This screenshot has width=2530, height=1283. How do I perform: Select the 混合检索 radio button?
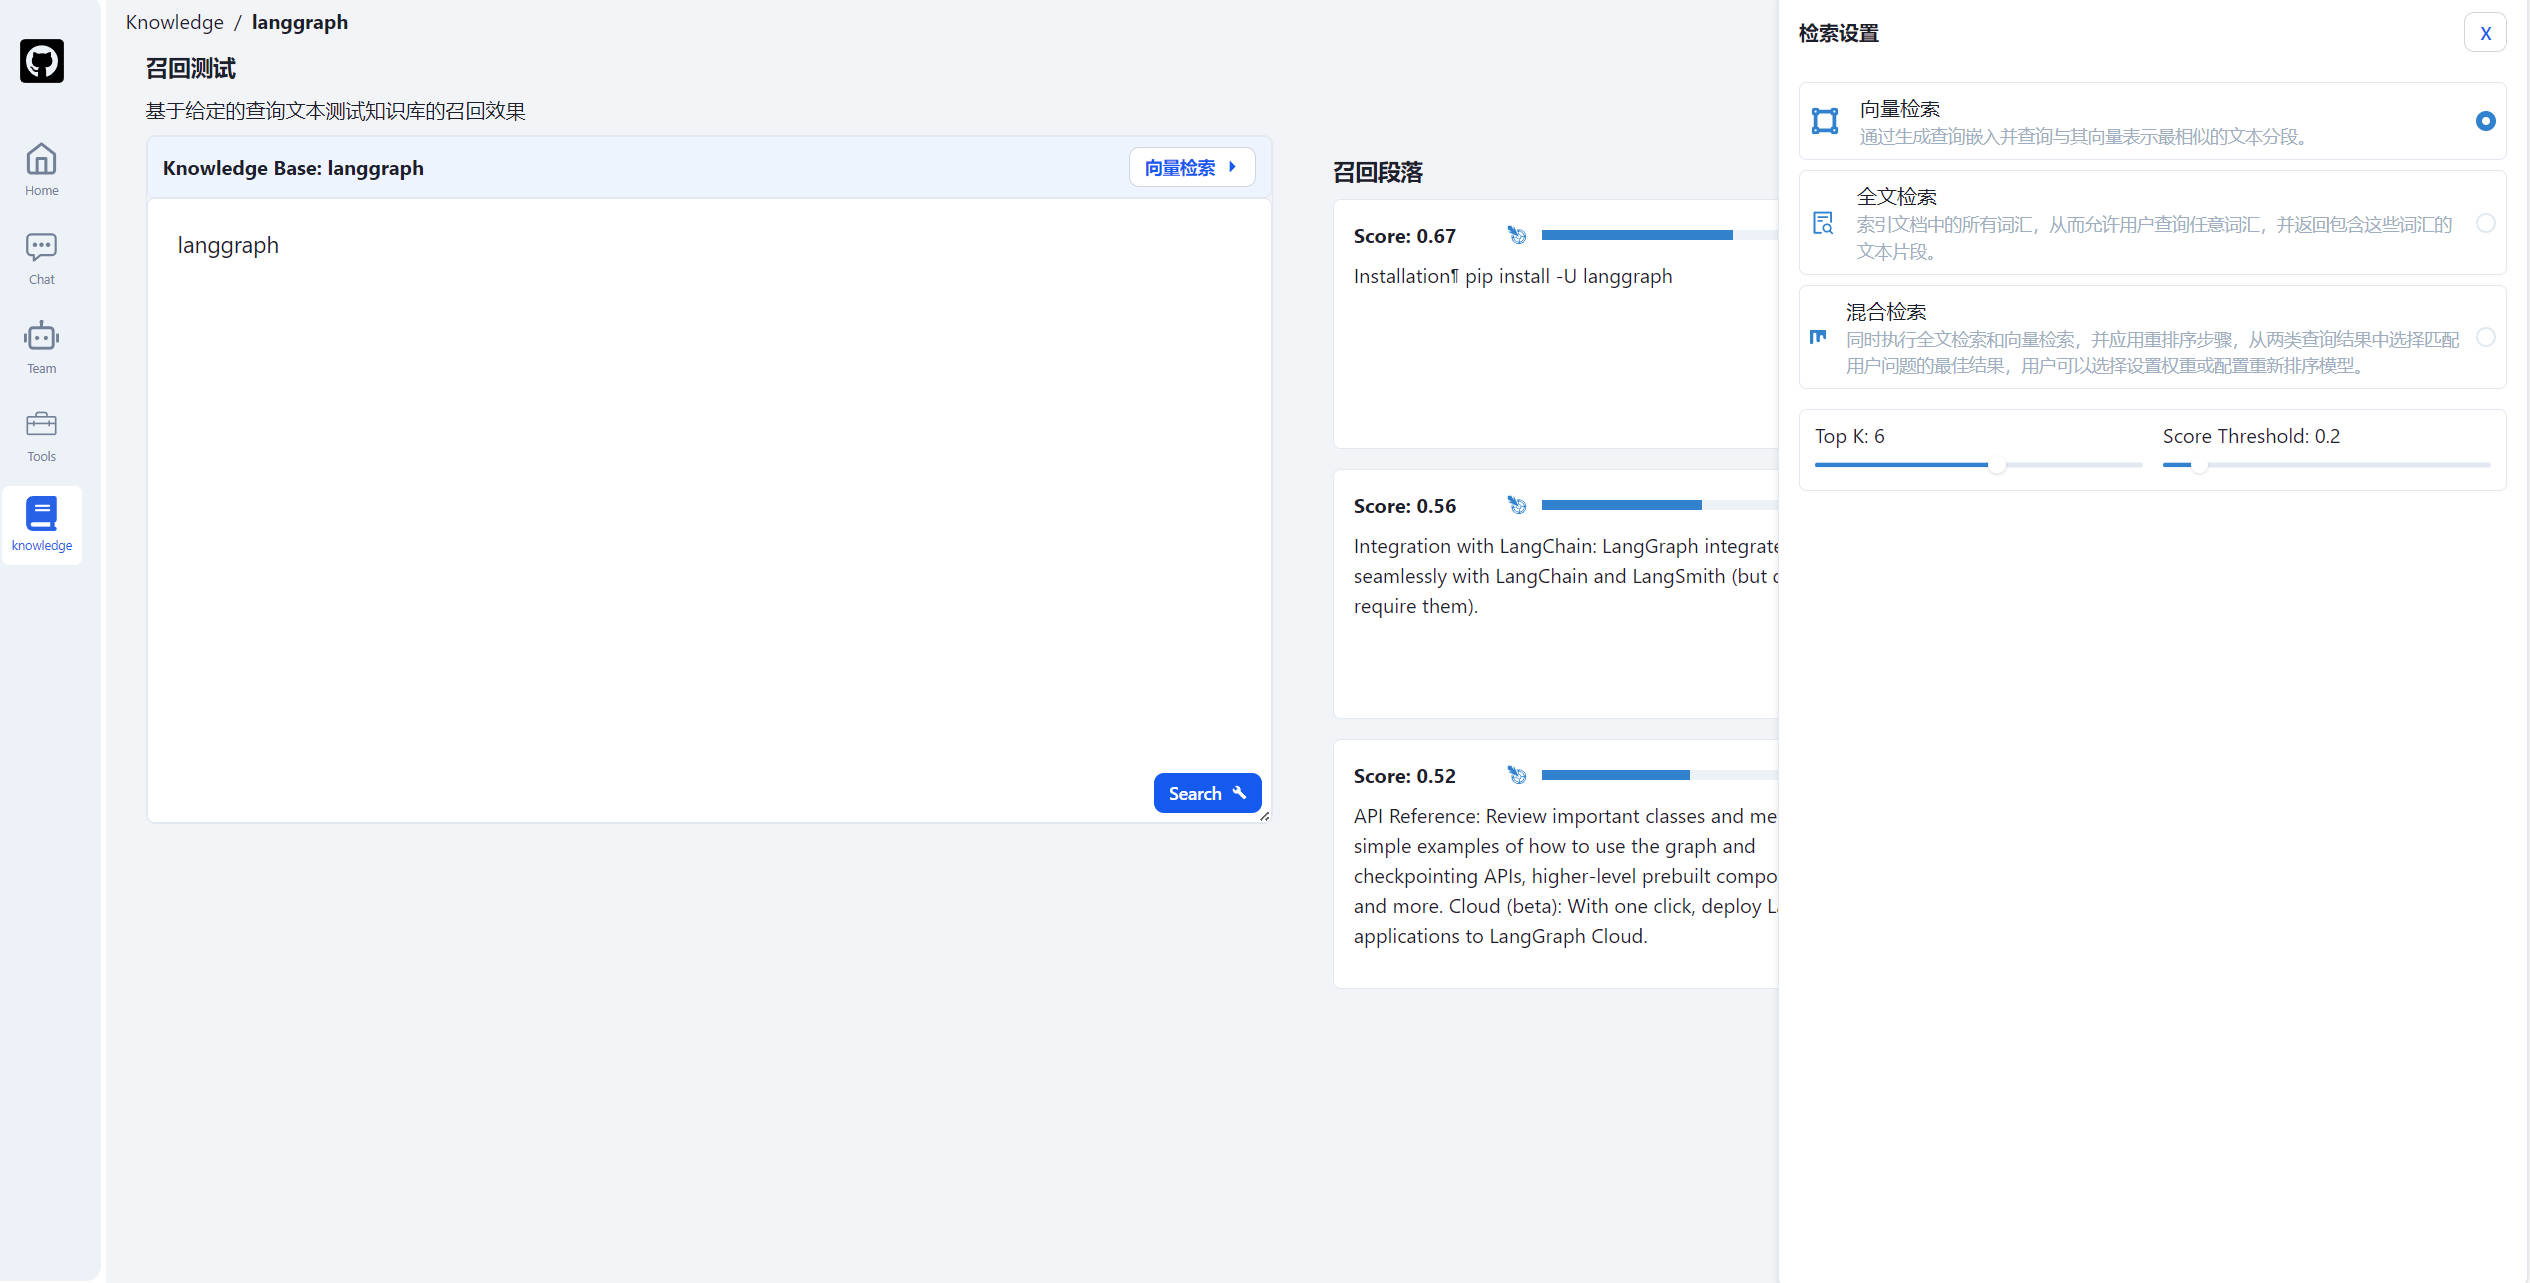click(x=2485, y=338)
